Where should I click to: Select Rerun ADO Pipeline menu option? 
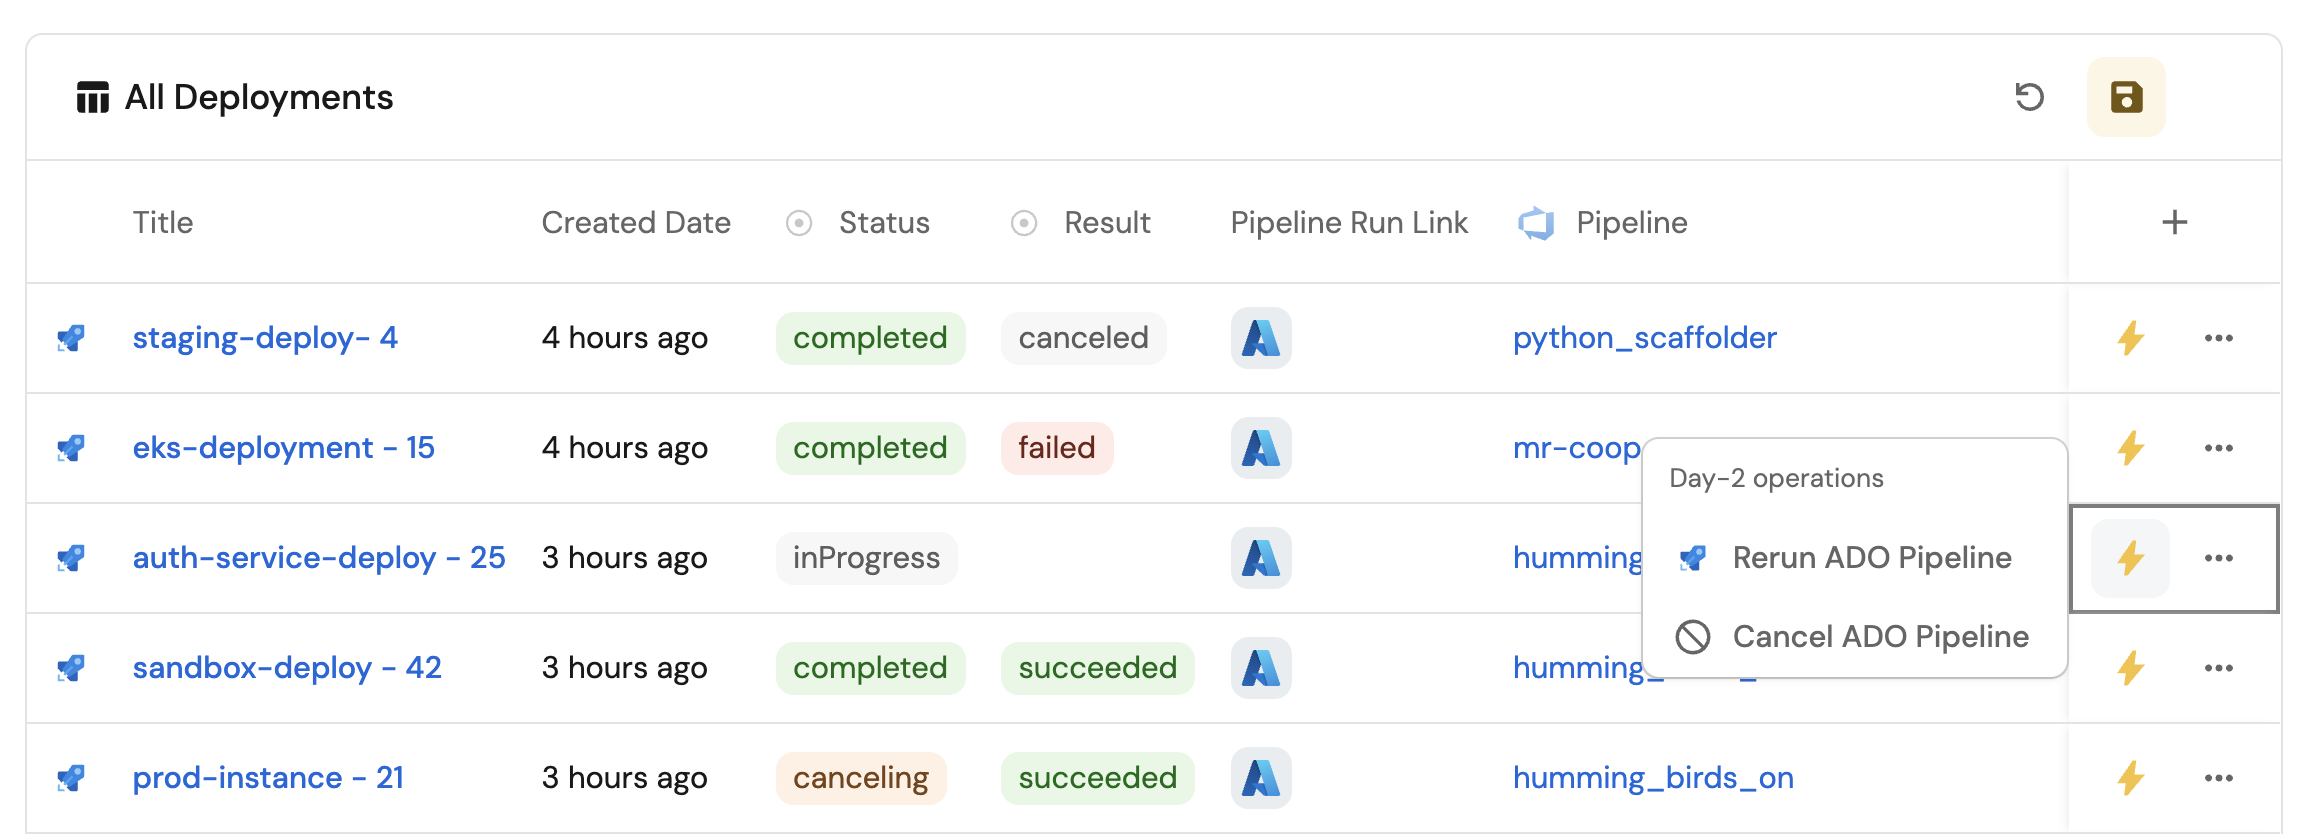(1871, 558)
